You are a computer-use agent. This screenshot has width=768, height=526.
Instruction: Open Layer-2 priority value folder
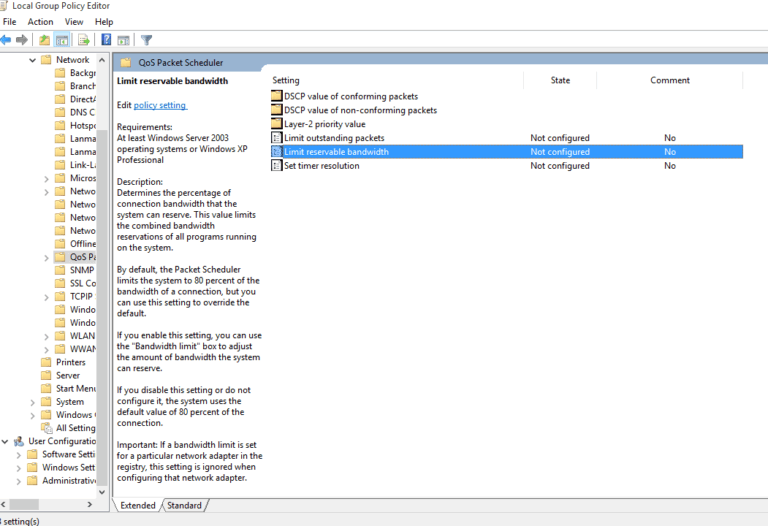pyautogui.click(x=325, y=124)
